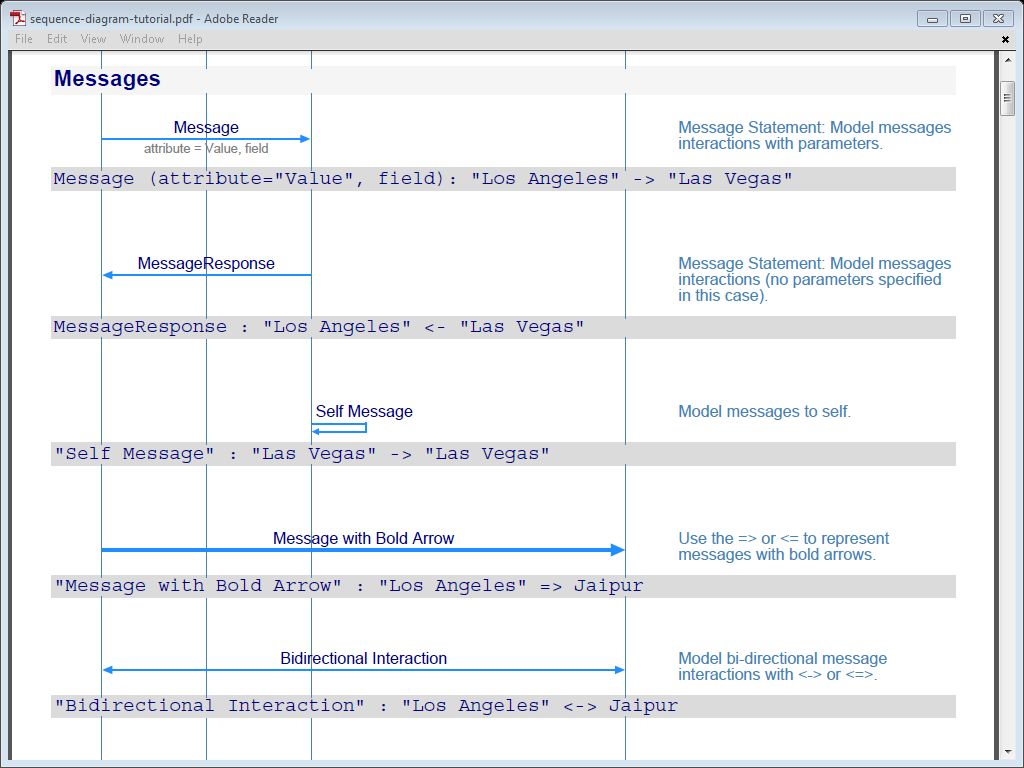Open the Window menu
1024x768 pixels.
click(x=141, y=39)
